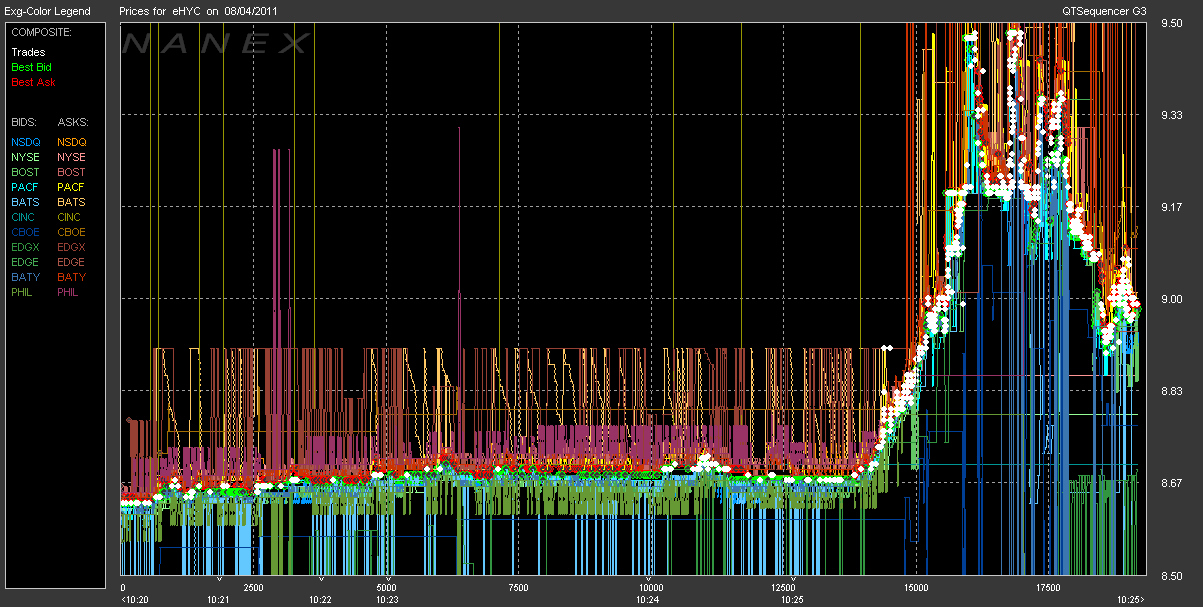Screen dimensions: 1203x607
Task: Click the ASKS: column header
Action: [73, 121]
